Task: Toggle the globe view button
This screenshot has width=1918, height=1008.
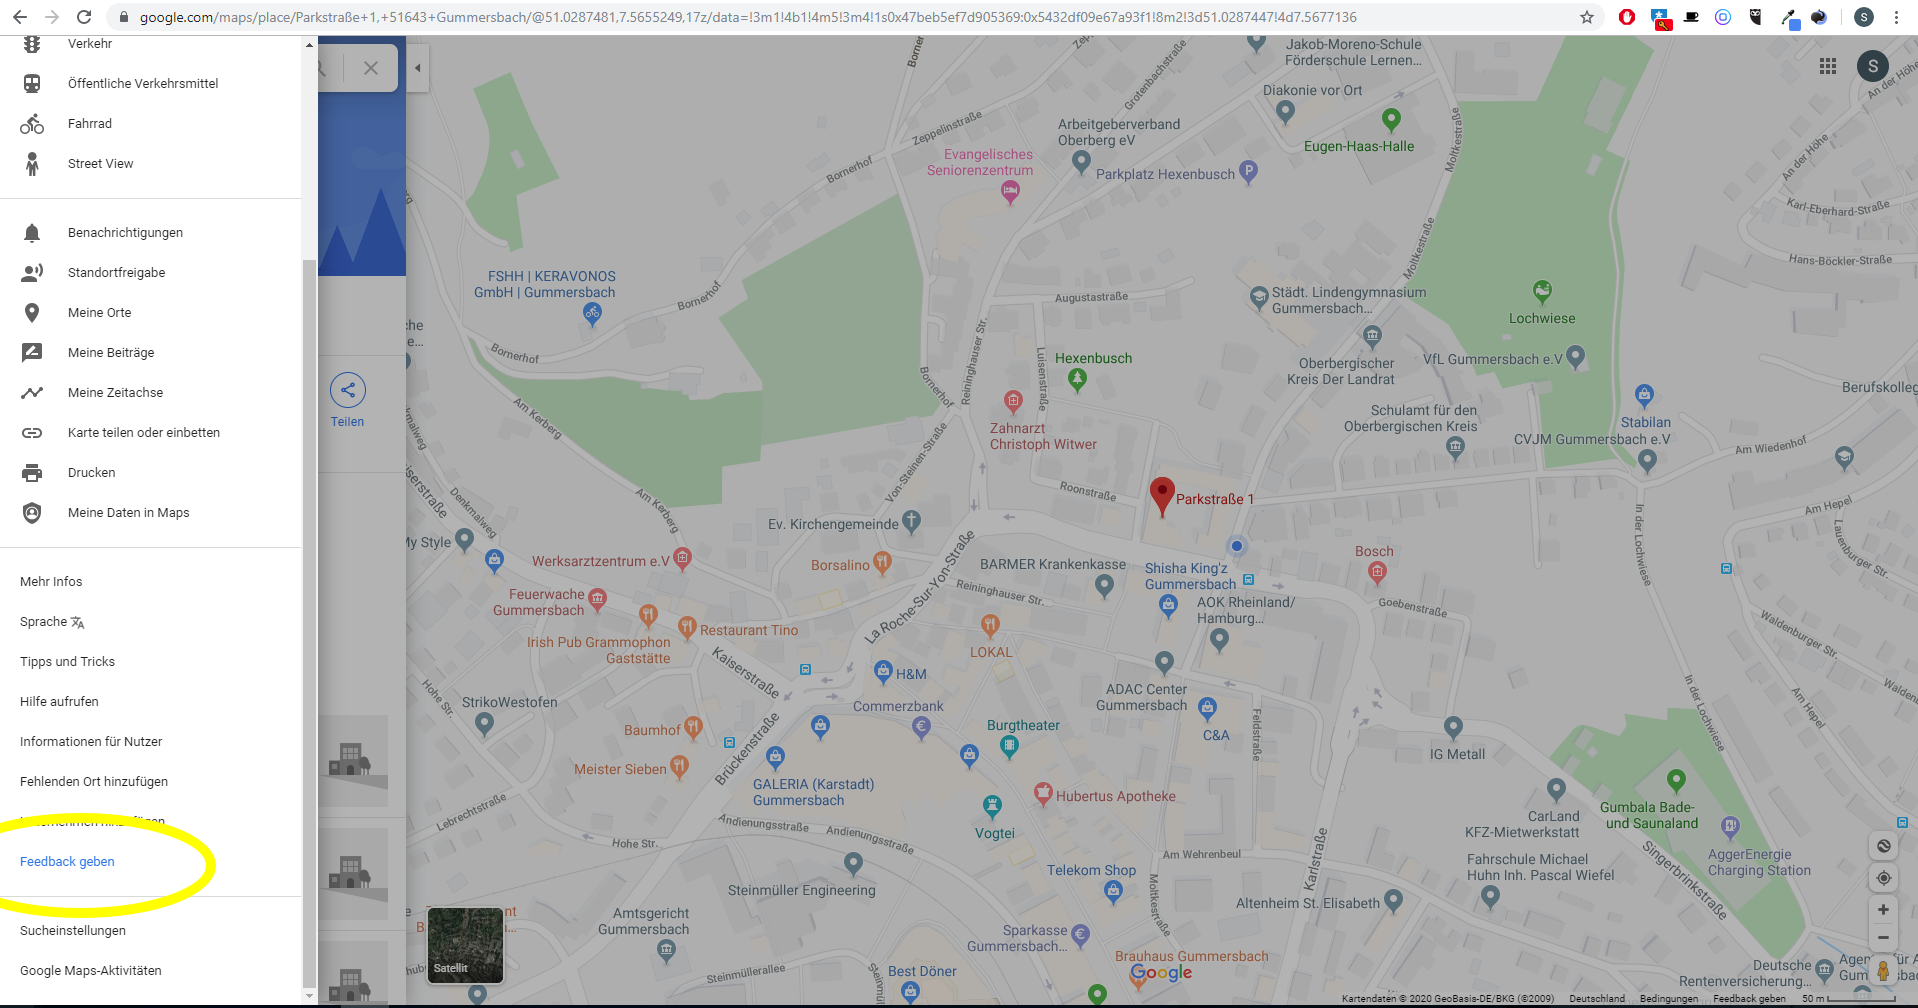Action: 1883,846
